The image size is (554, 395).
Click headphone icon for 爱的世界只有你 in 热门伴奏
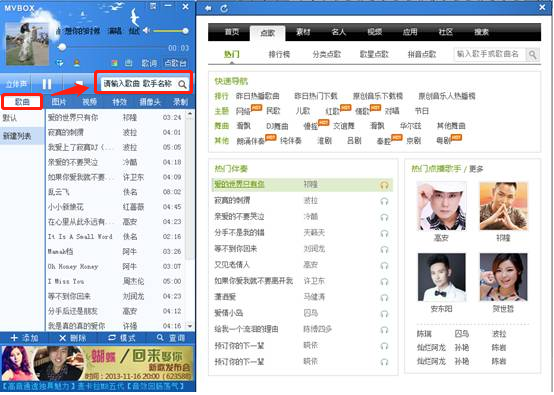point(384,185)
